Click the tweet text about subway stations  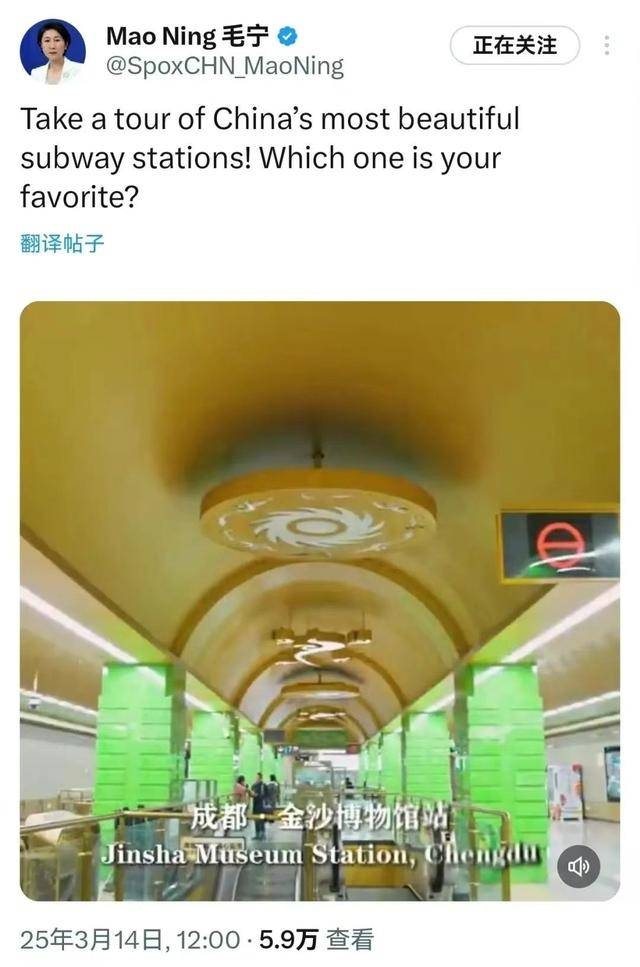(x=270, y=158)
